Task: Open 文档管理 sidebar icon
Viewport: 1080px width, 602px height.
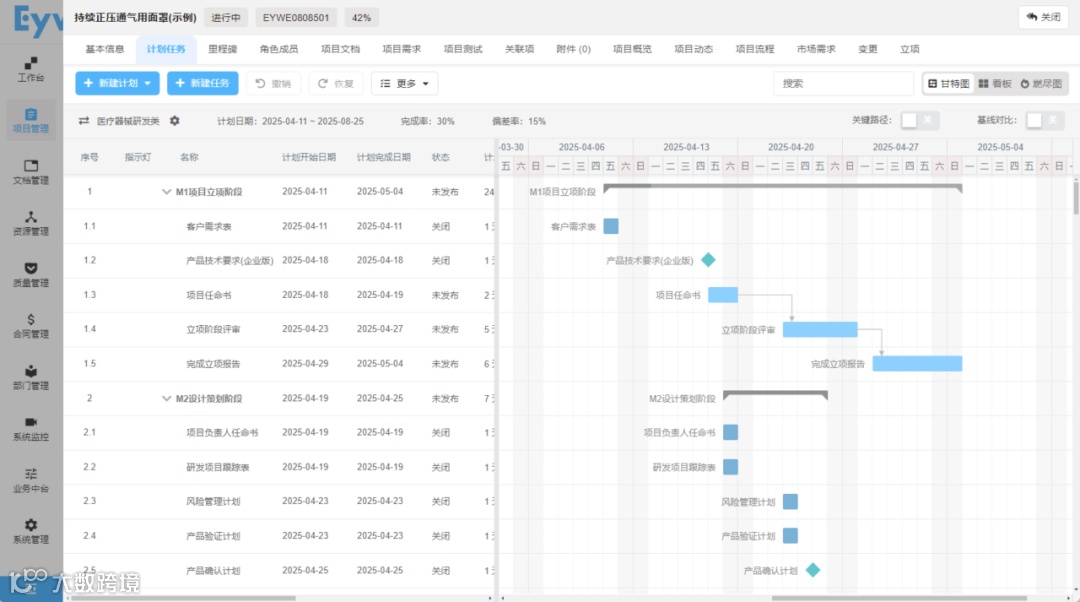Action: click(31, 172)
